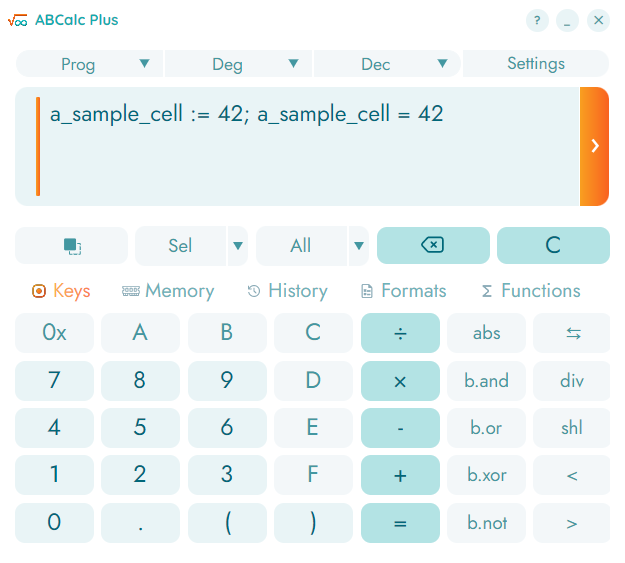
Task: Click the copy/window icon button left of Sel
Action: click(71, 245)
